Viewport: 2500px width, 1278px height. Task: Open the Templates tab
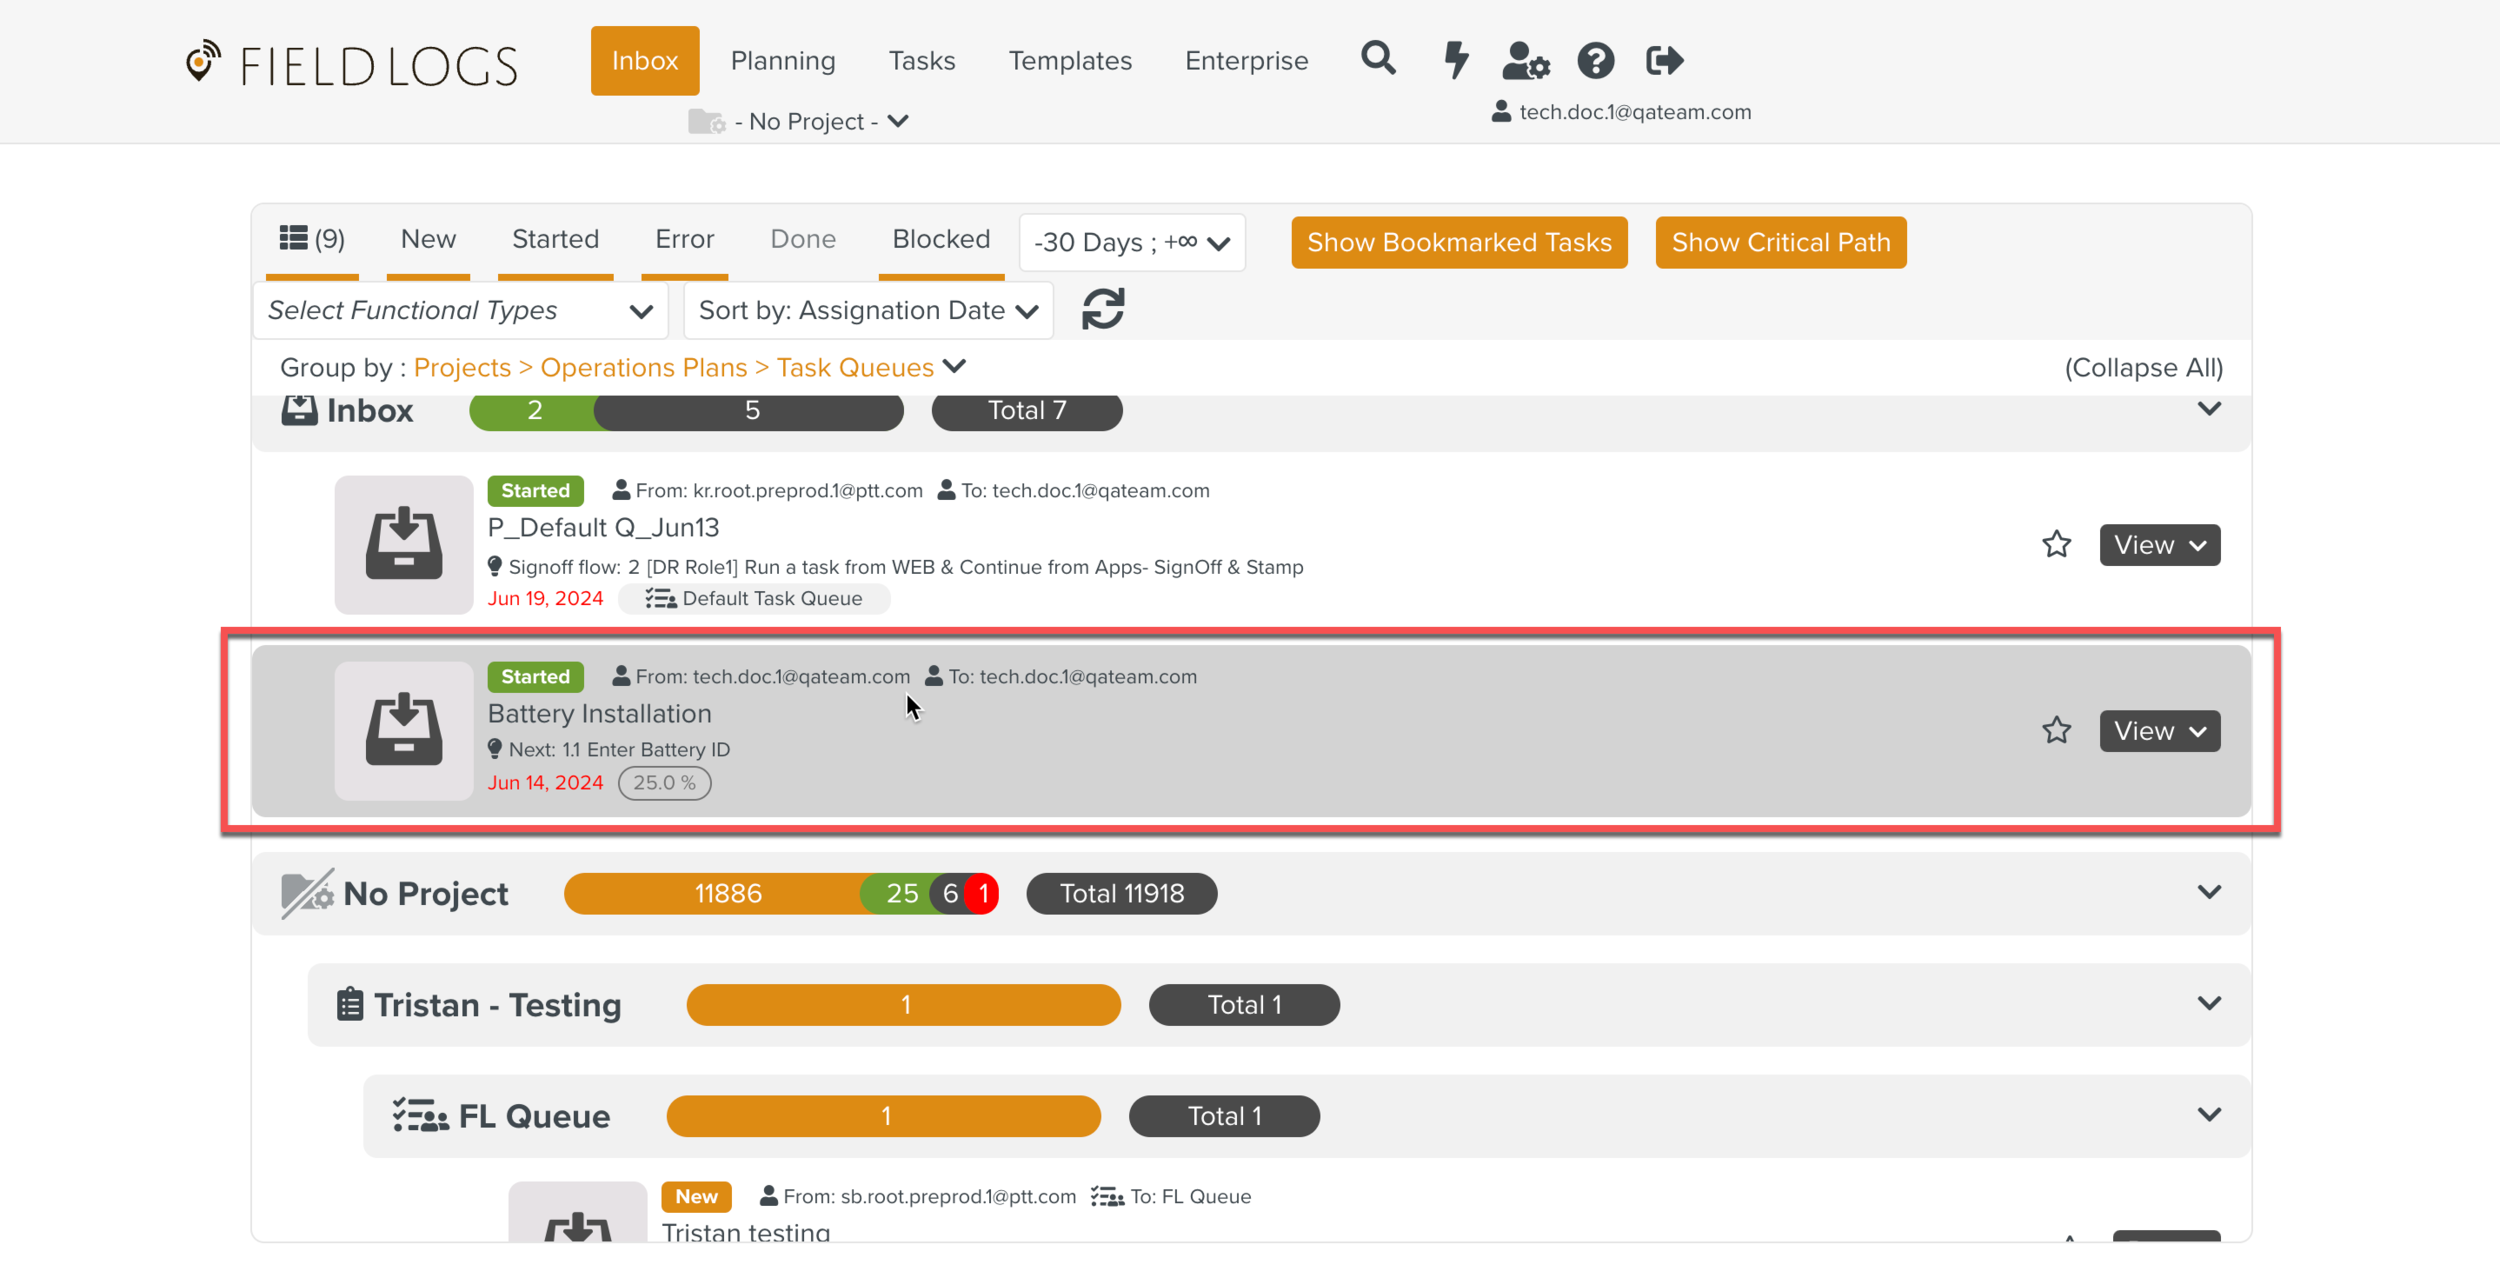(1070, 60)
